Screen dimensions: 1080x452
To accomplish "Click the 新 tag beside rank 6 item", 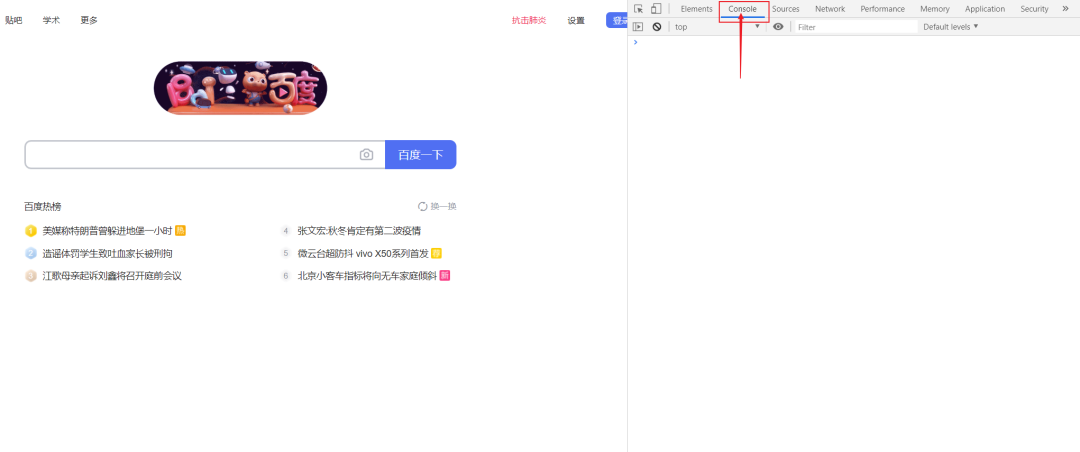I will click(445, 276).
